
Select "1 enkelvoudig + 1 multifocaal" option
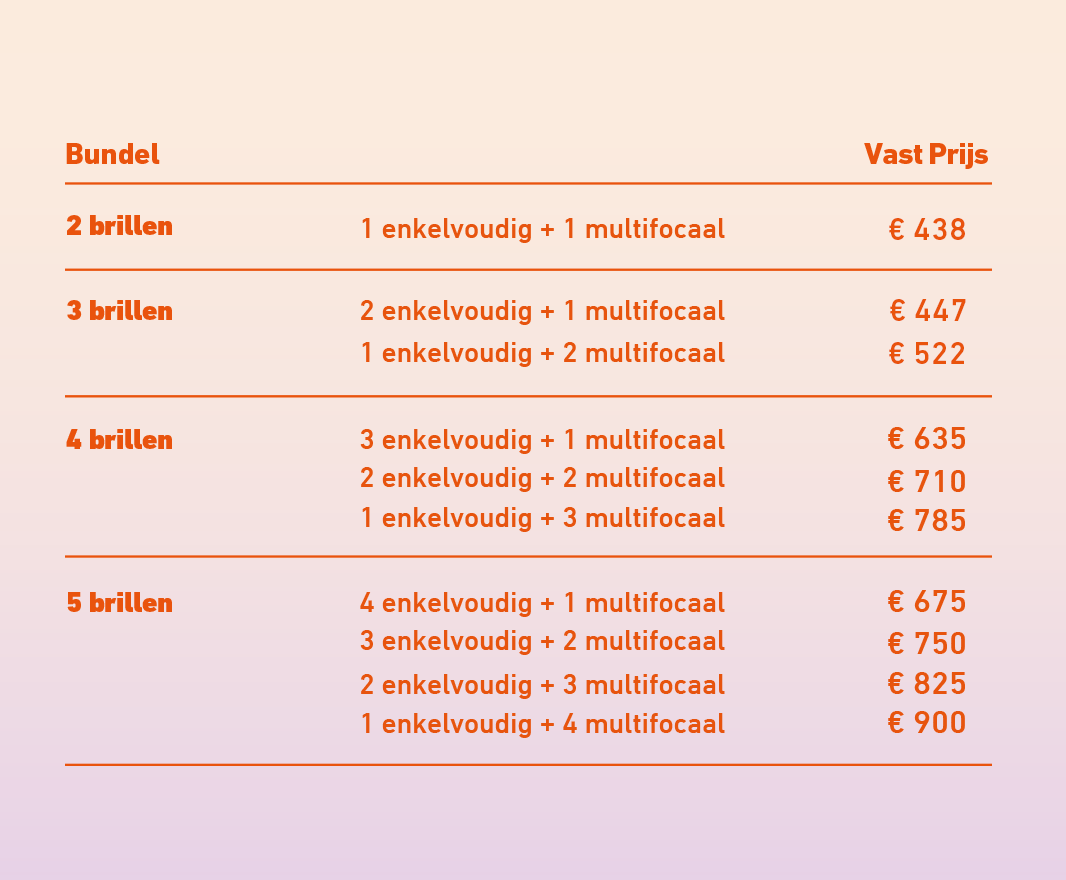tap(542, 230)
